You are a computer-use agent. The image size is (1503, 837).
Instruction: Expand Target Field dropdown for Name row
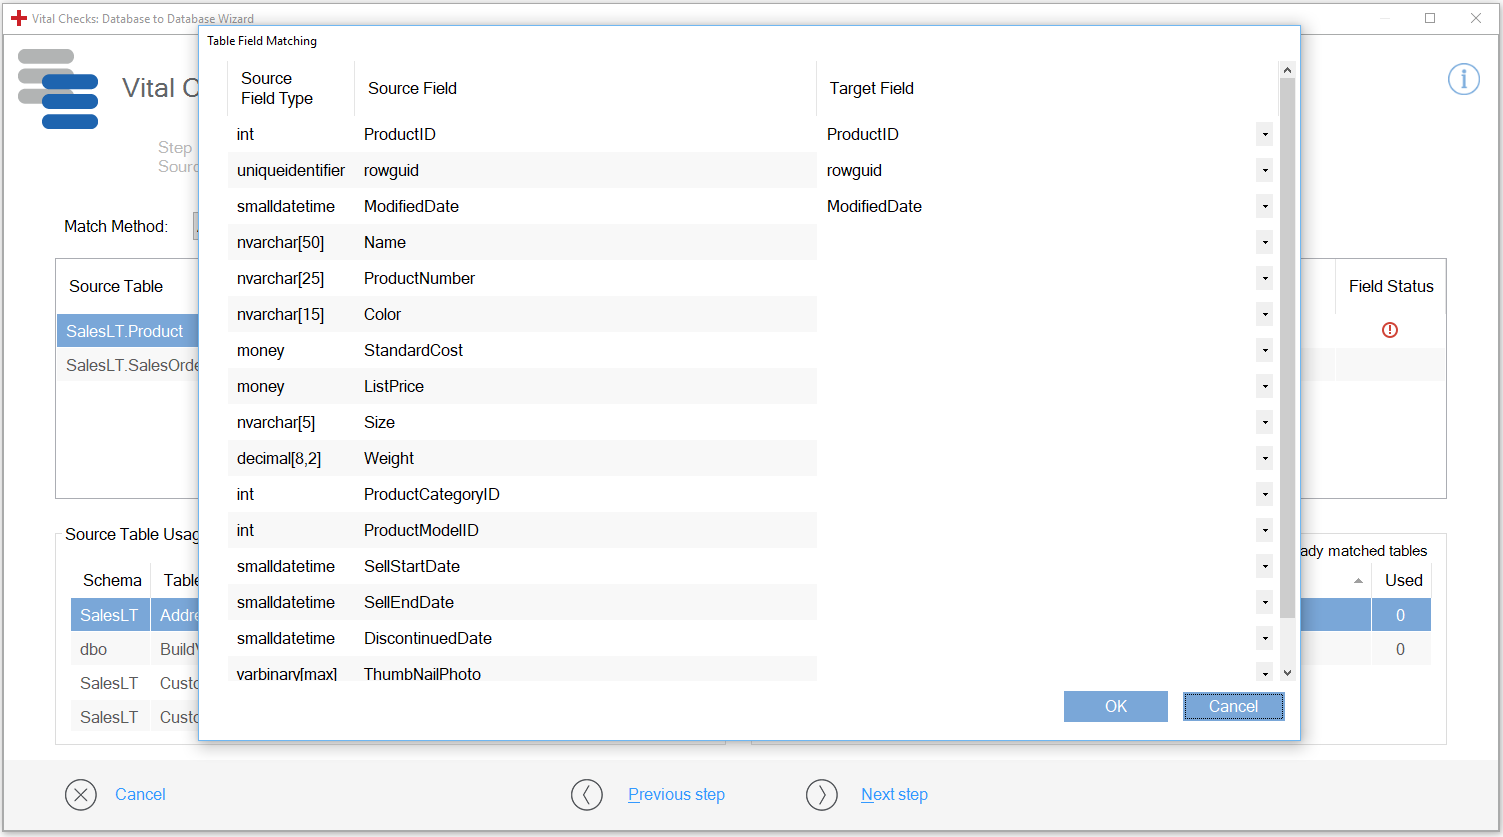[1265, 243]
